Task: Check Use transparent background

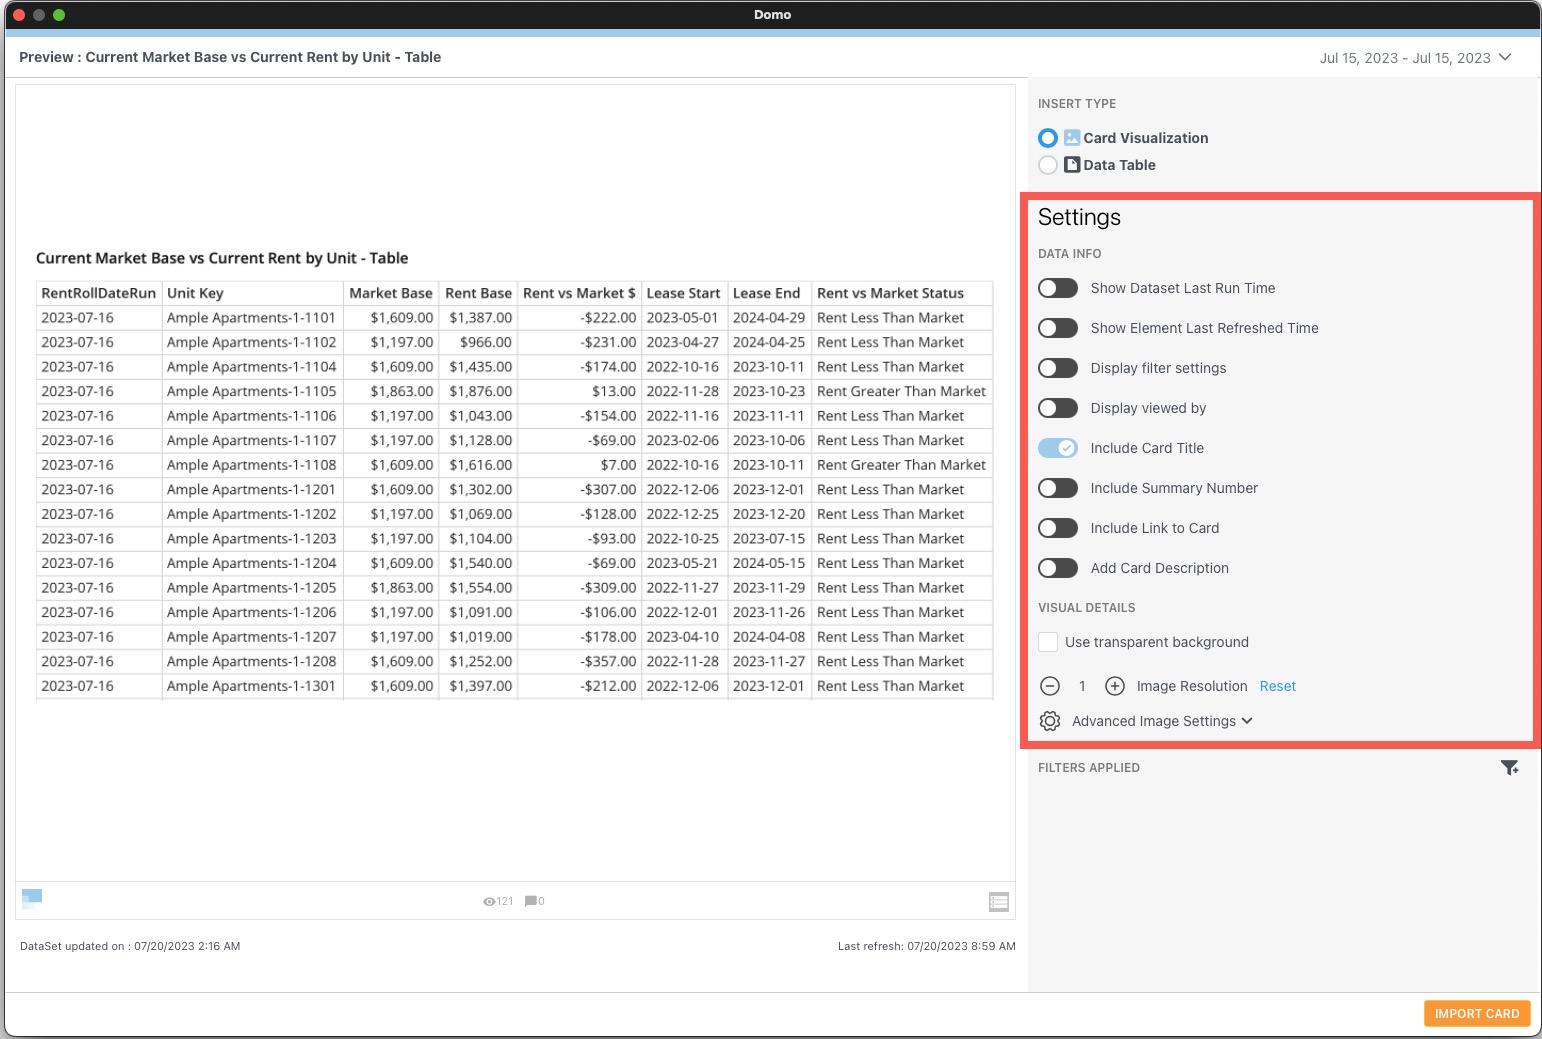Action: click(1047, 642)
